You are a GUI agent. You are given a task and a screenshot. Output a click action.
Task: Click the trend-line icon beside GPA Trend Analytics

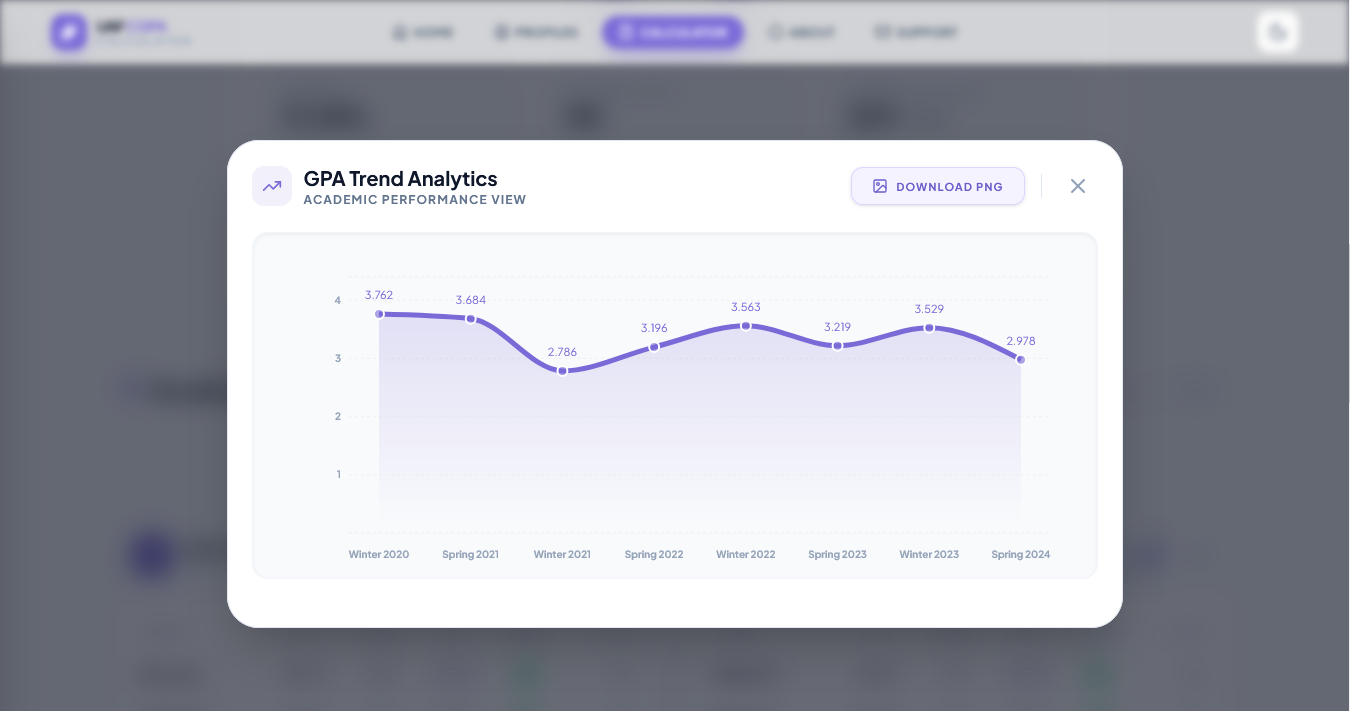(x=272, y=186)
